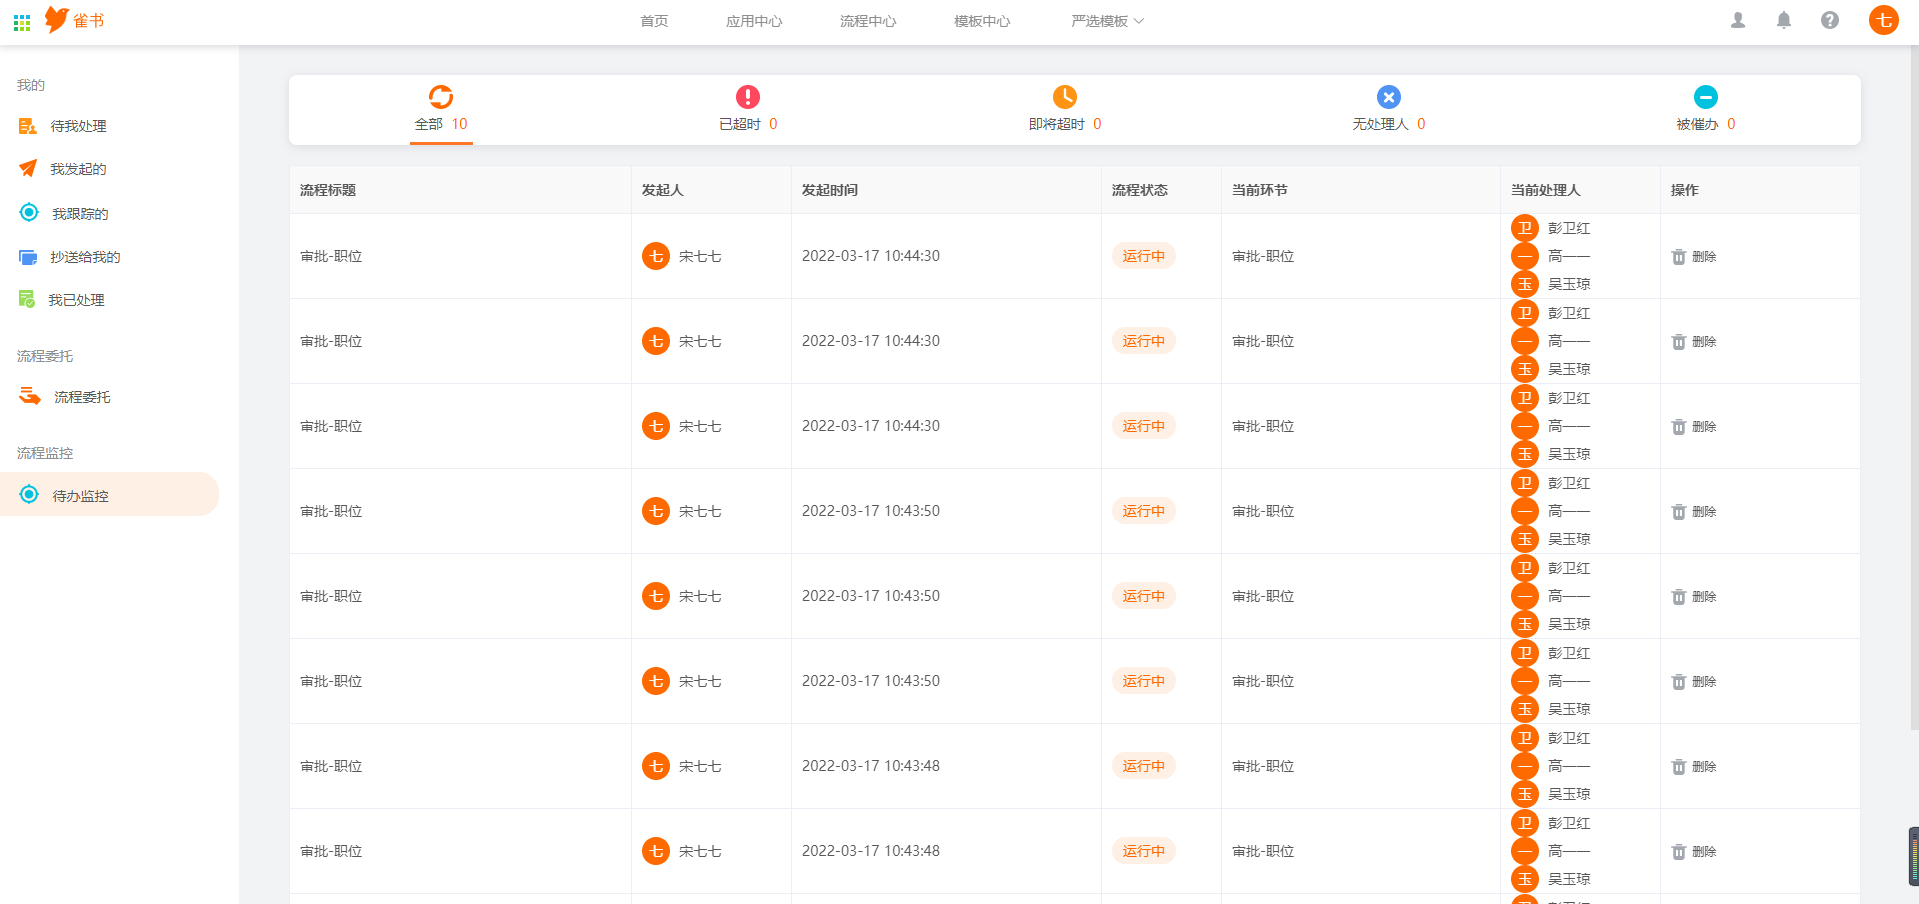Open 流程中心 in top navigation
The width and height of the screenshot is (1919, 904).
pyautogui.click(x=868, y=21)
